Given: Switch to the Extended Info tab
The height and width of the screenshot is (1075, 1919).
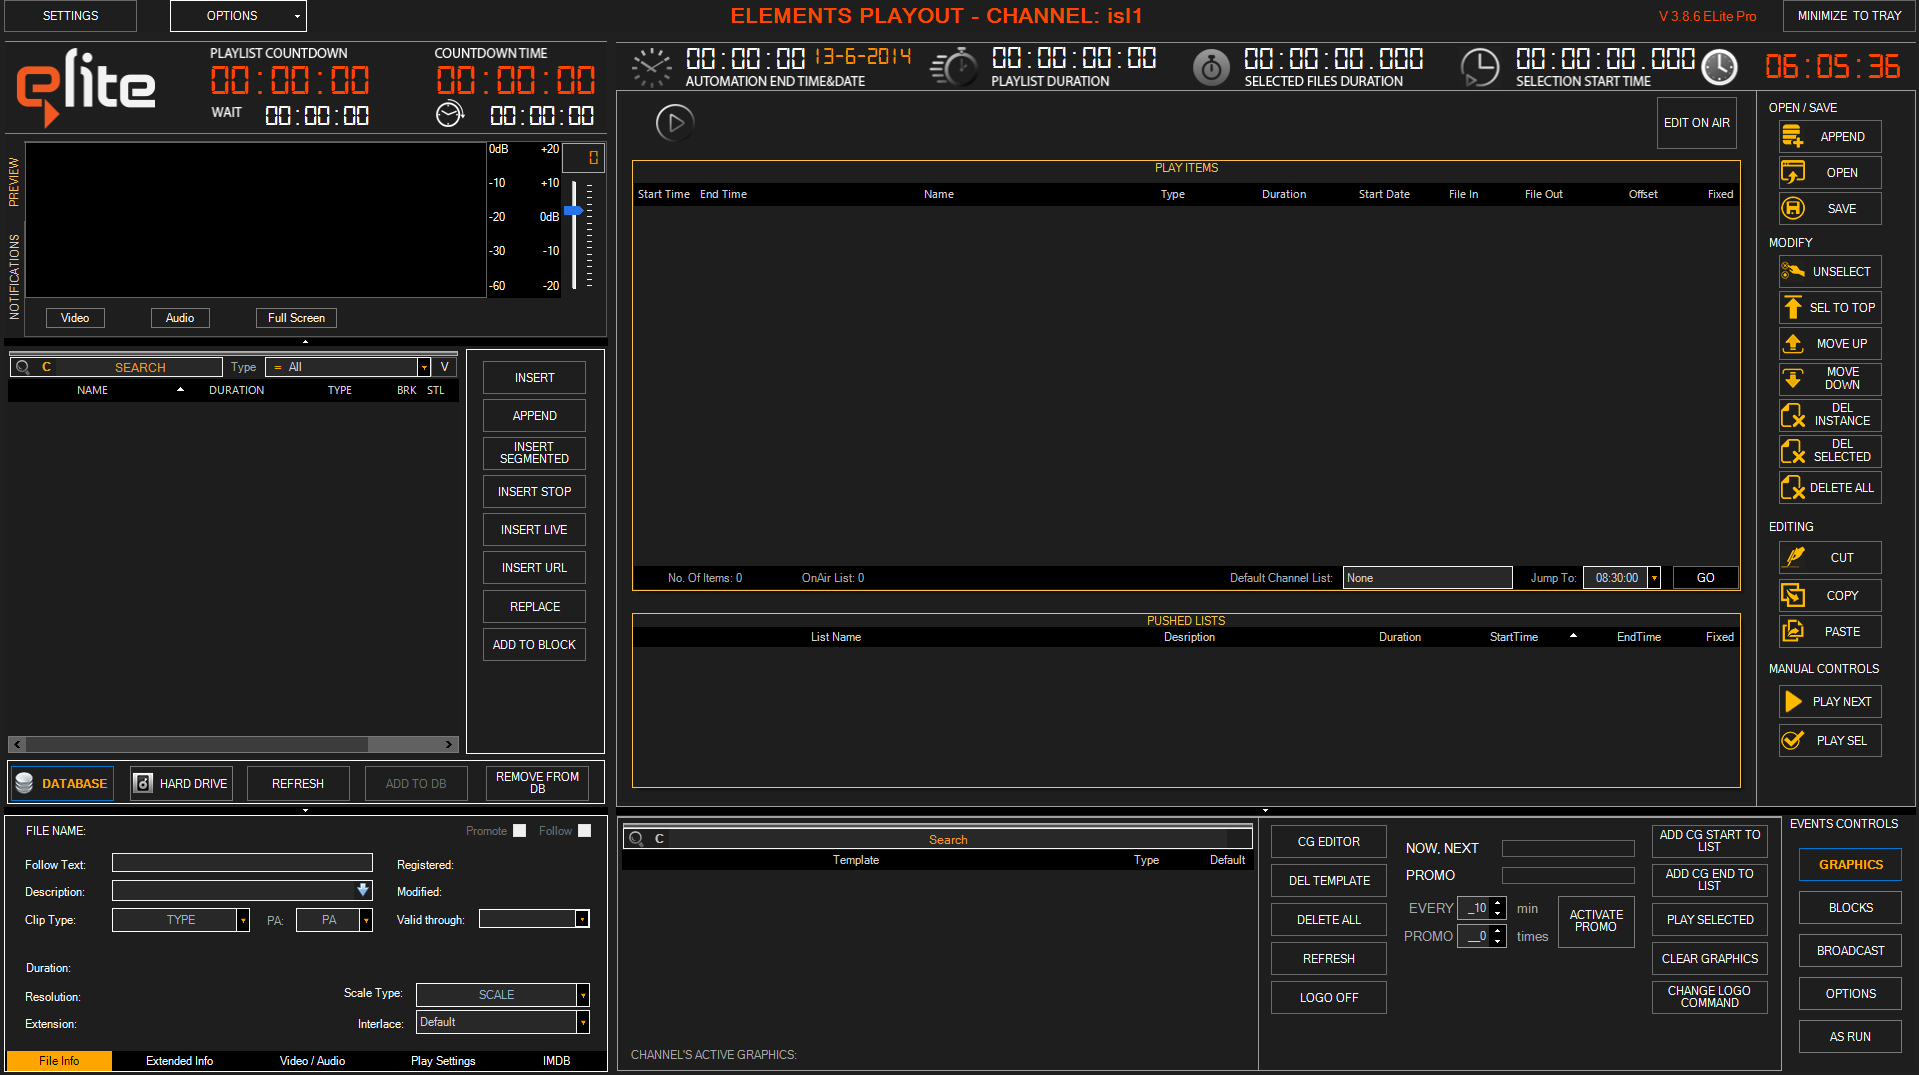Looking at the screenshot, I should [179, 1061].
